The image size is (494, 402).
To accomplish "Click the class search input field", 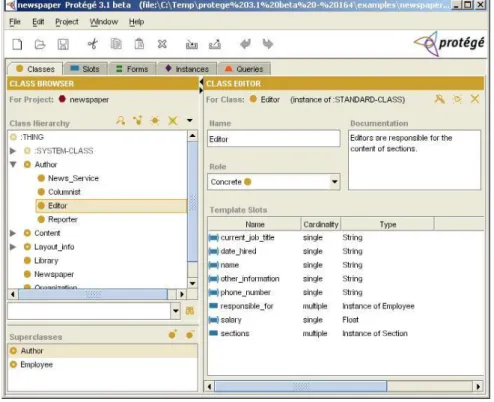I will (89, 311).
